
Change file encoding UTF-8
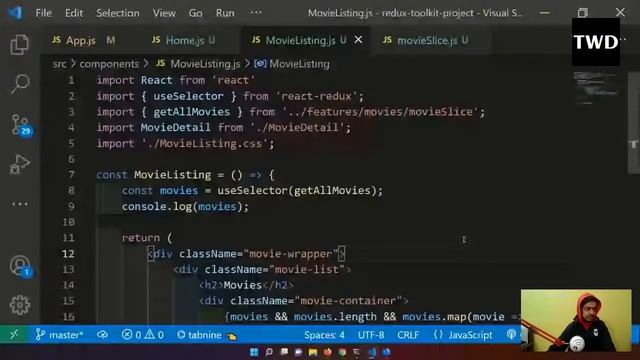click(x=371, y=335)
